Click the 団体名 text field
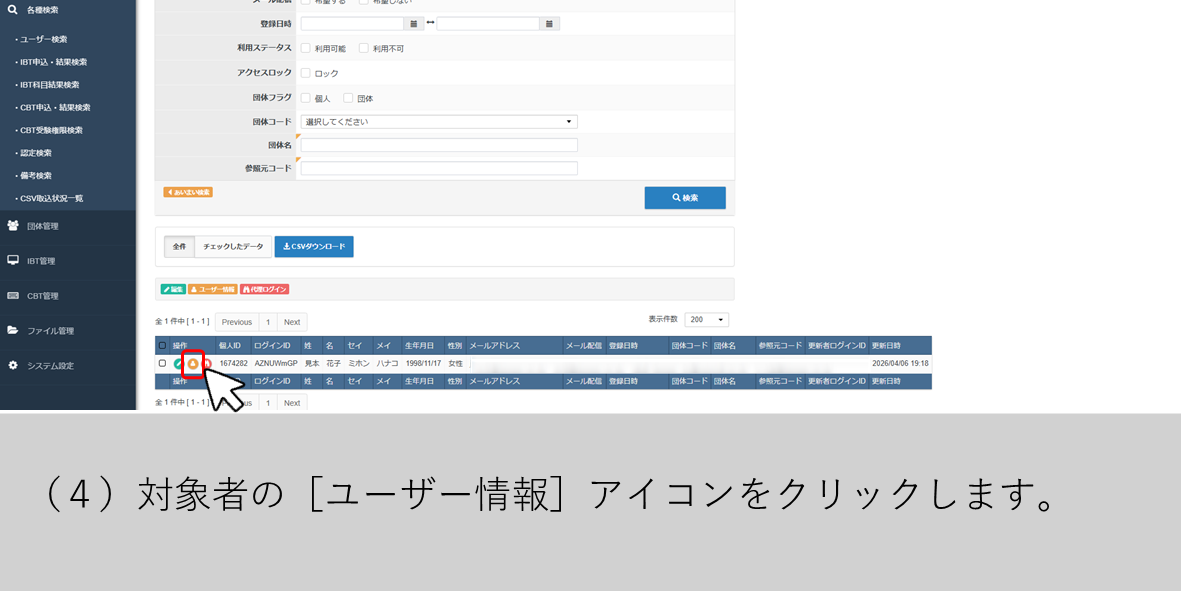 click(x=439, y=145)
